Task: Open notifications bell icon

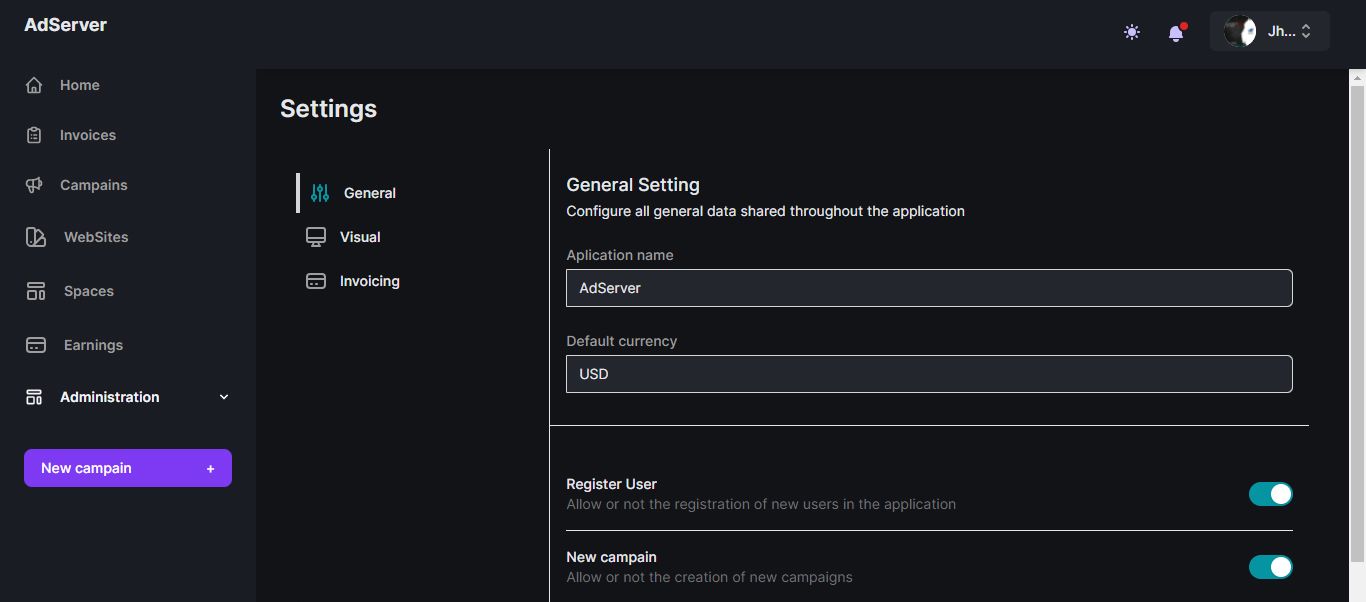Action: click(x=1176, y=33)
